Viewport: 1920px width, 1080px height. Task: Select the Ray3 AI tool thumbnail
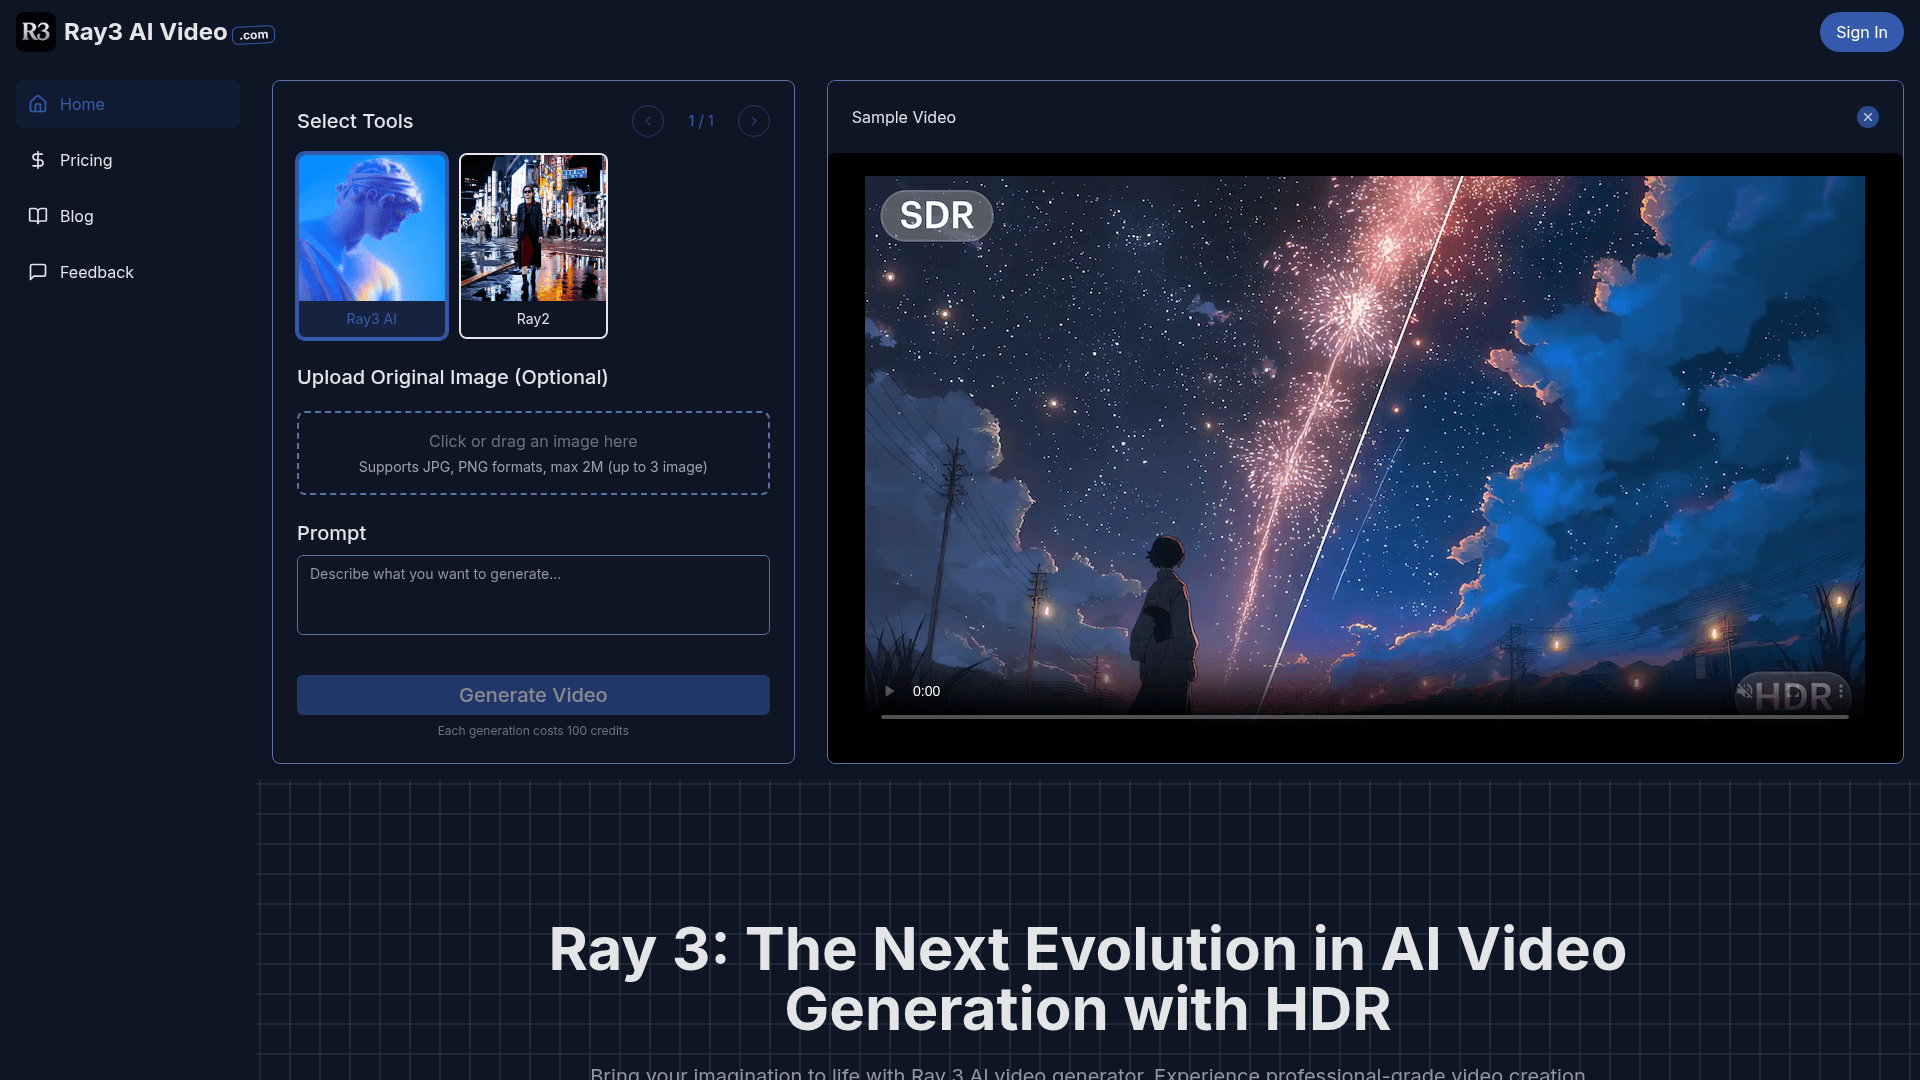click(x=372, y=245)
